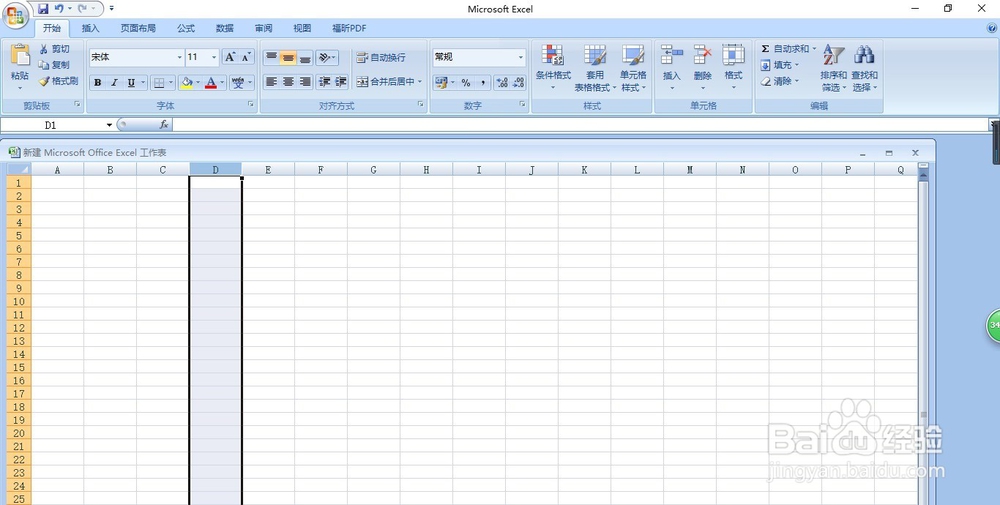Switch to the 插入 ribbon tab

pyautogui.click(x=91, y=28)
